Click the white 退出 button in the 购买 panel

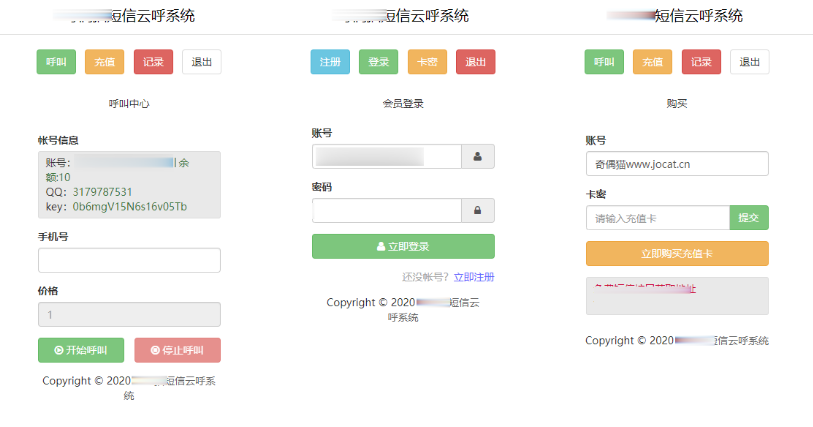pos(749,62)
